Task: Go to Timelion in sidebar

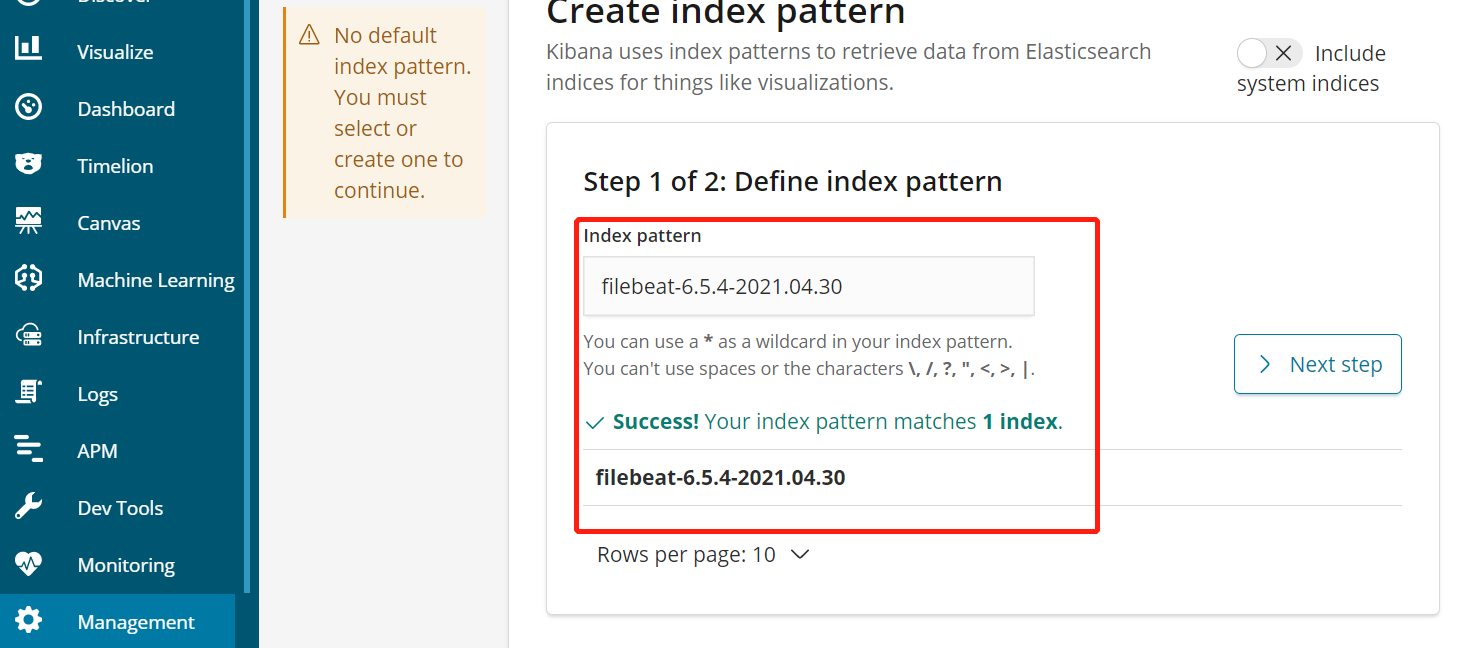Action: point(115,166)
